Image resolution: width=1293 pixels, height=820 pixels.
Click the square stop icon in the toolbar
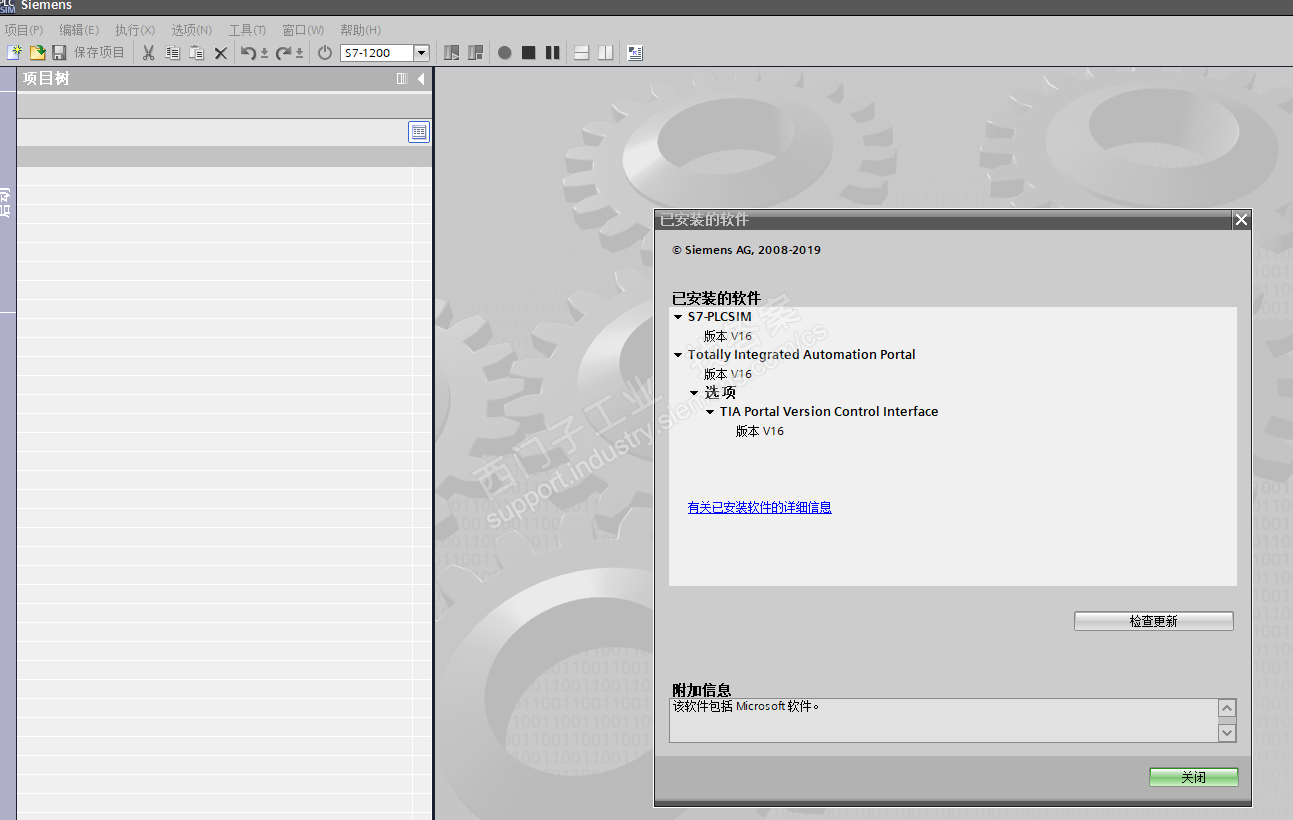click(x=529, y=53)
